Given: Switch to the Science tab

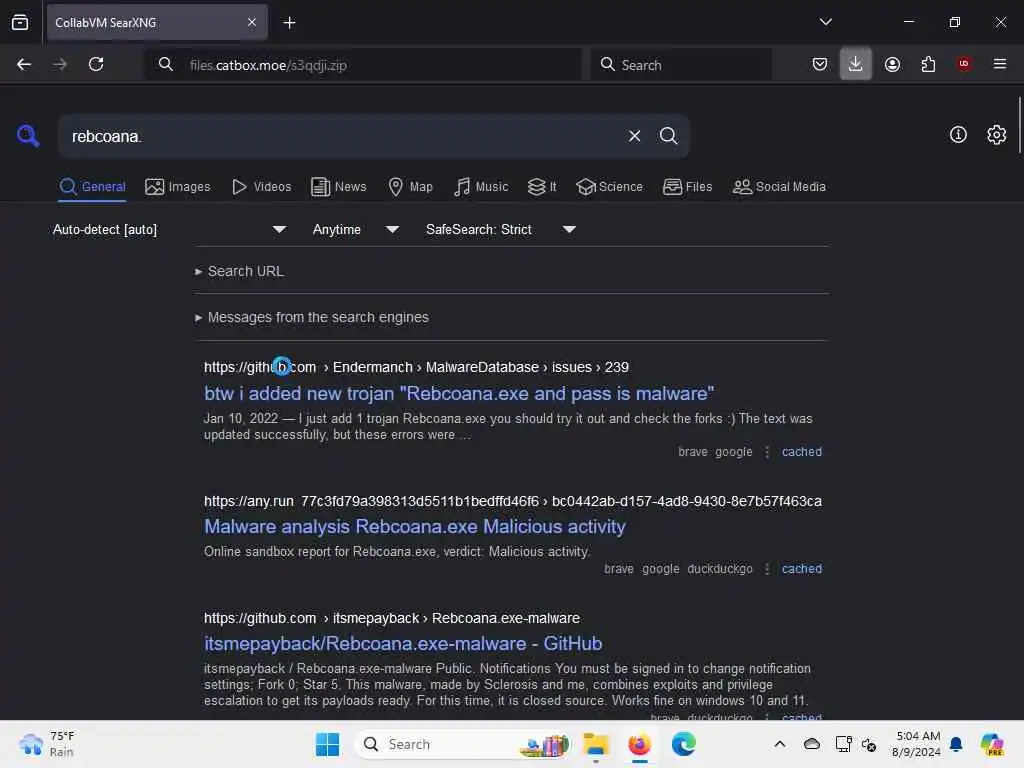Looking at the screenshot, I should click(609, 187).
